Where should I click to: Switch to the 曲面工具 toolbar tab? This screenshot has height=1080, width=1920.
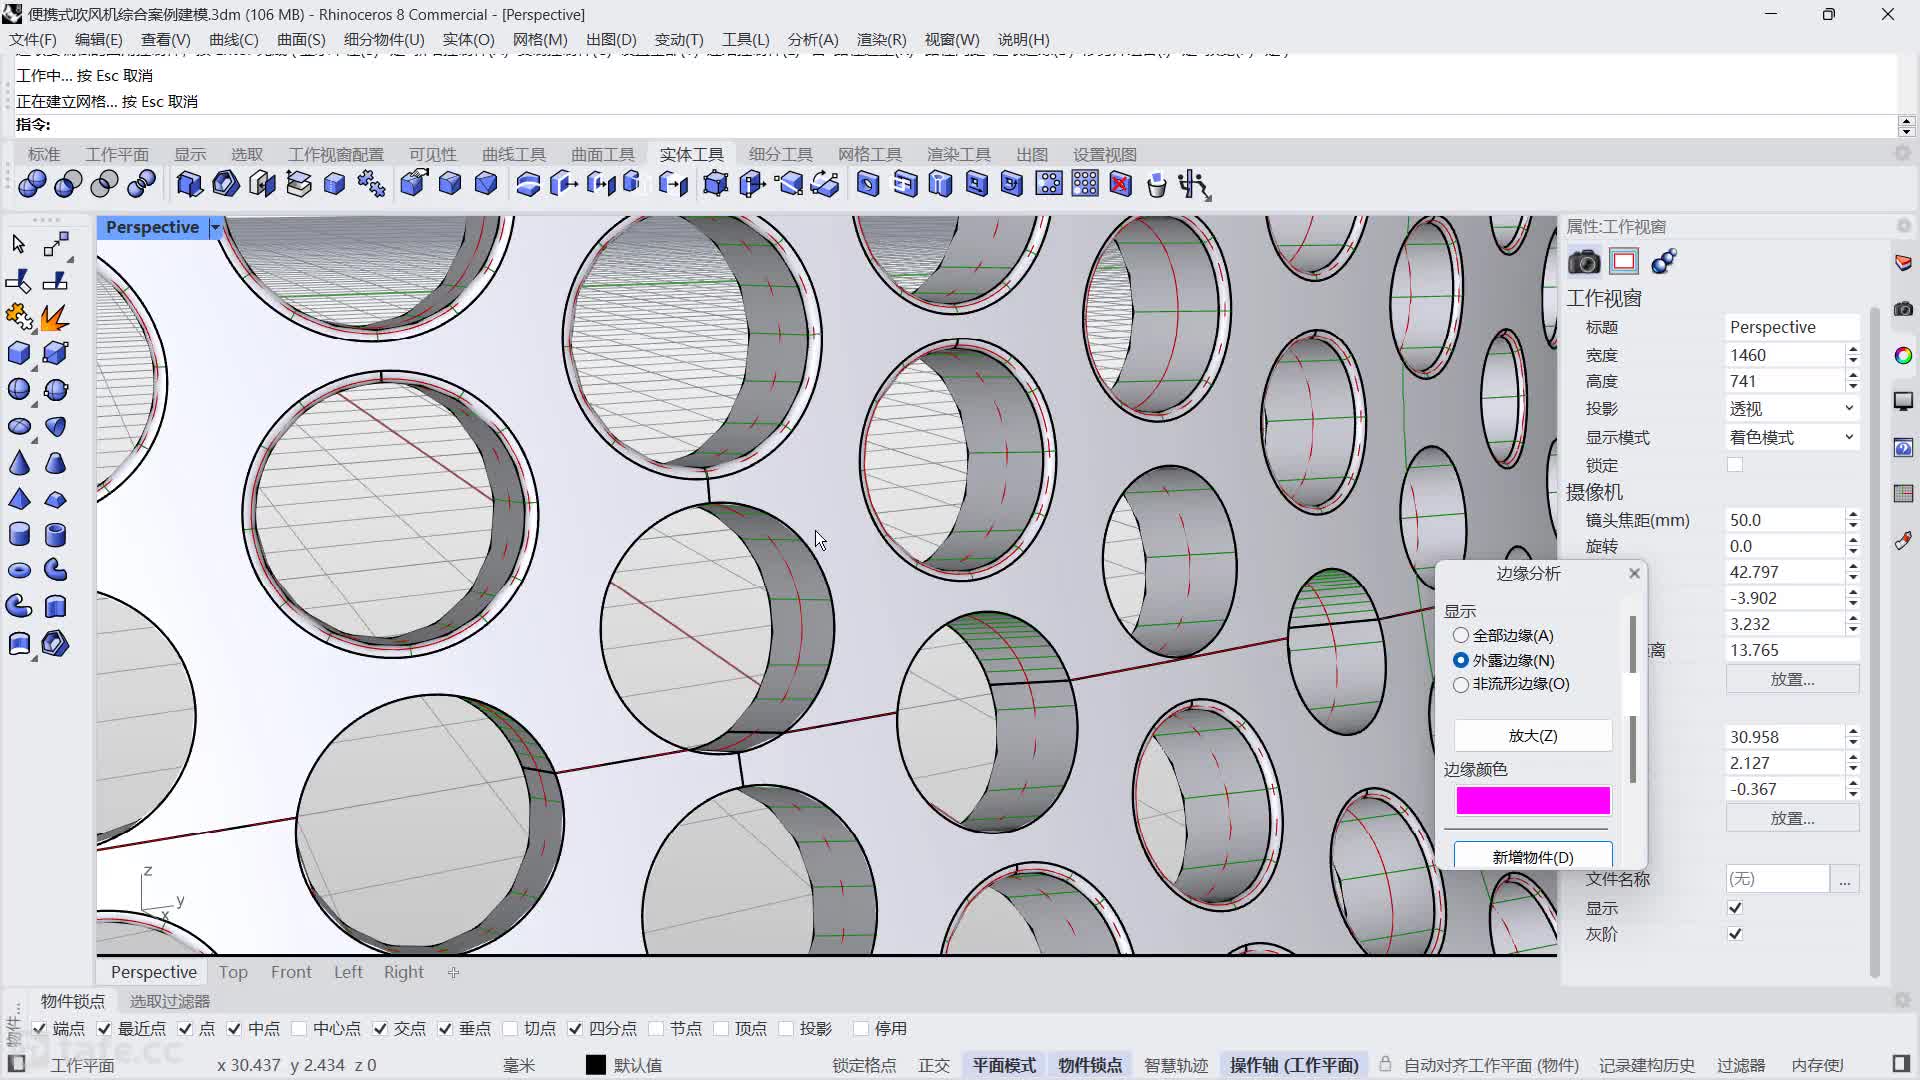point(603,154)
